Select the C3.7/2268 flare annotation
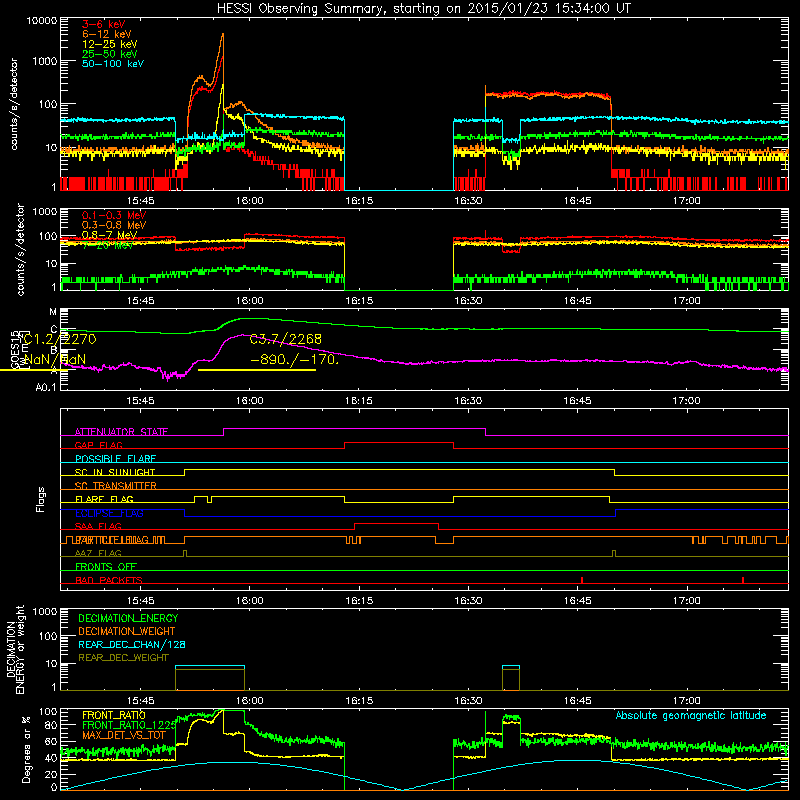Image resolution: width=800 pixels, height=800 pixels. pos(286,339)
